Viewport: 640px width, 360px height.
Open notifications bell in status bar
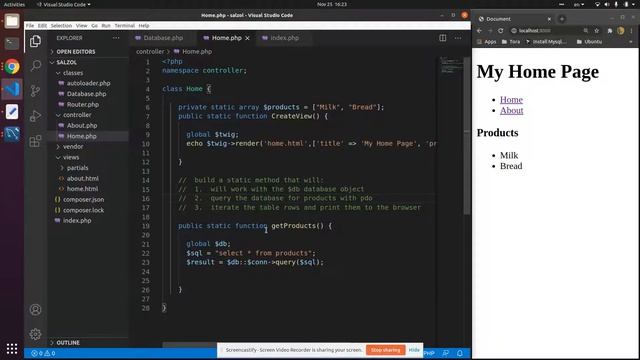460,353
